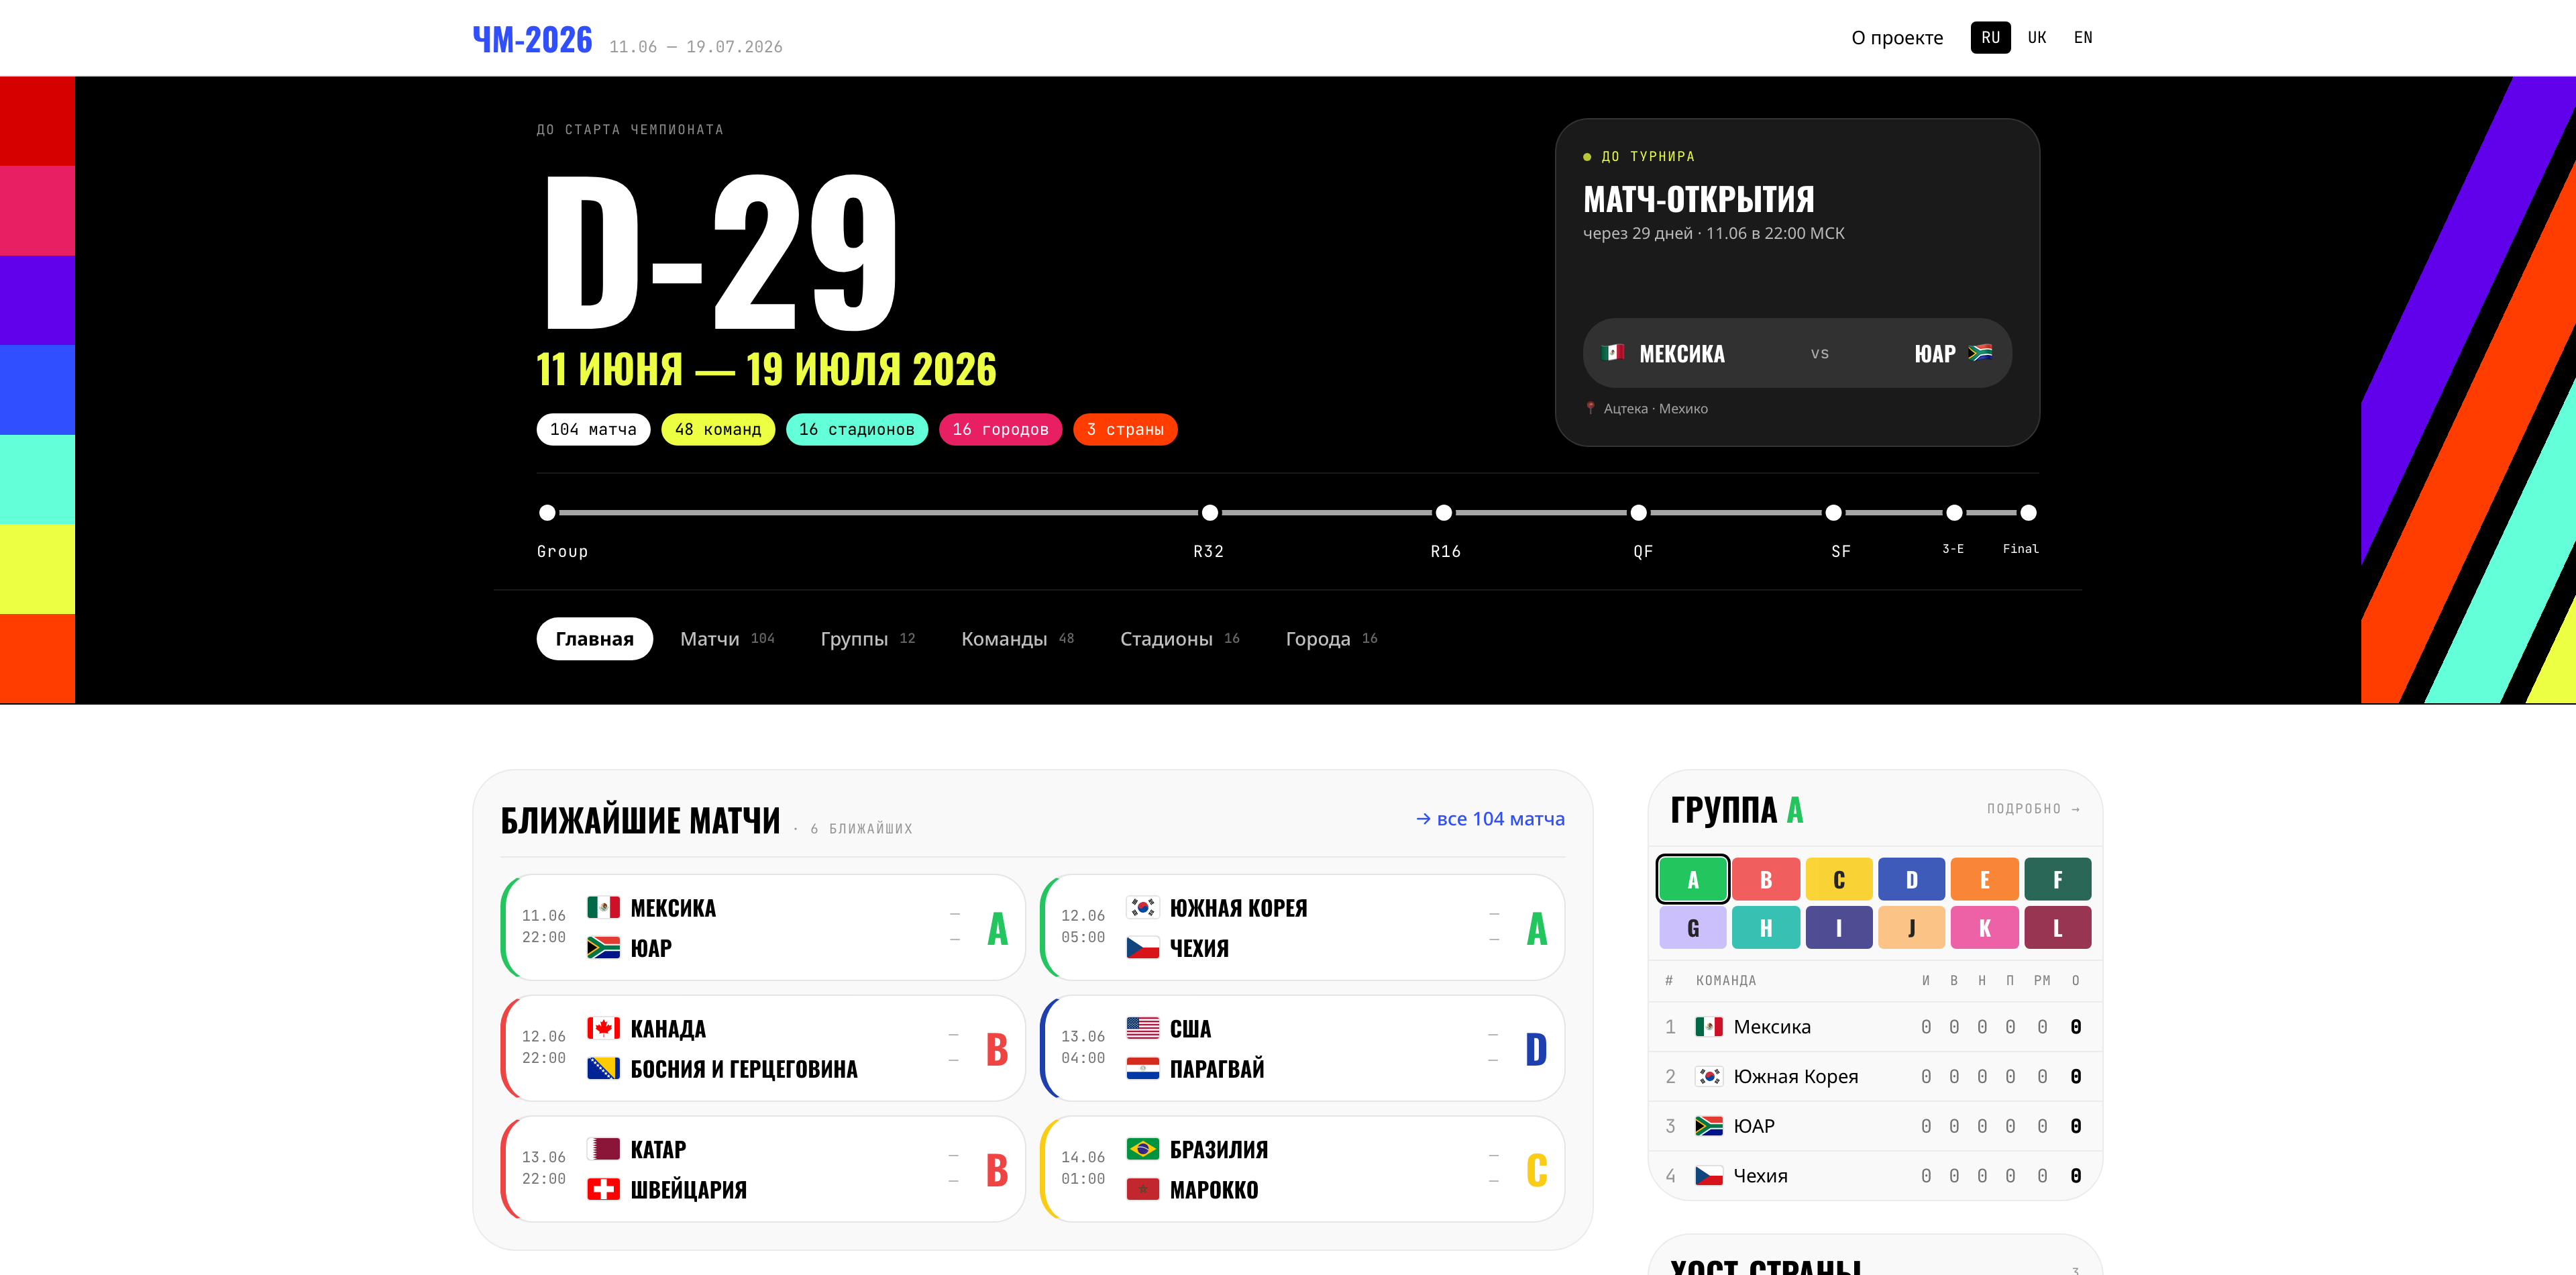Follow the все 104 матча link
Viewport: 2576px width, 1275px height.
click(1490, 819)
